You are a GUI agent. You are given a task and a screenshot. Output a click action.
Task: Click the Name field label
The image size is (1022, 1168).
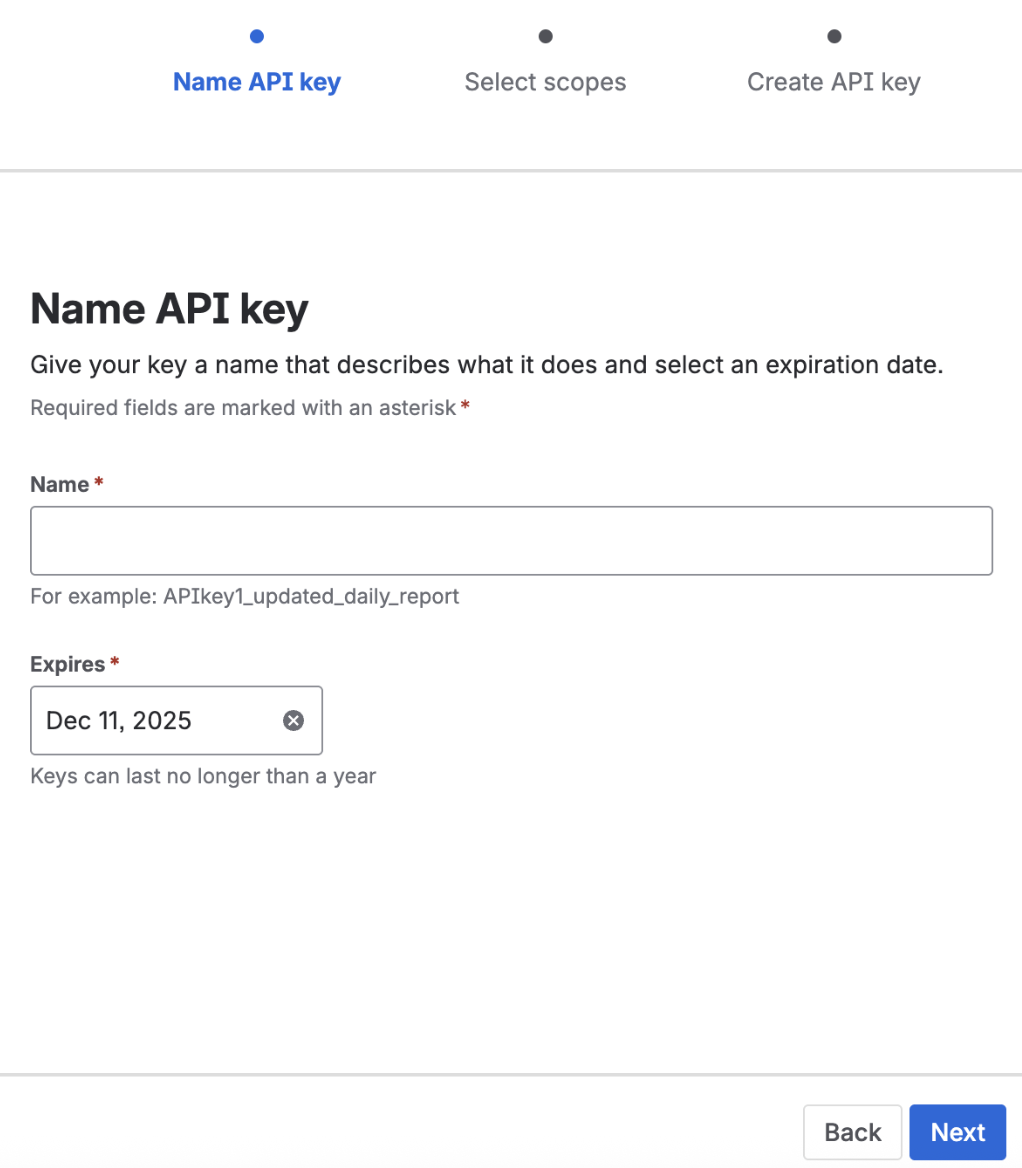tap(60, 485)
